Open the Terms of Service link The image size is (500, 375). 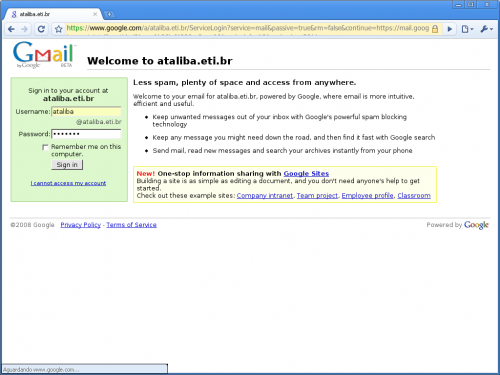coord(131,225)
